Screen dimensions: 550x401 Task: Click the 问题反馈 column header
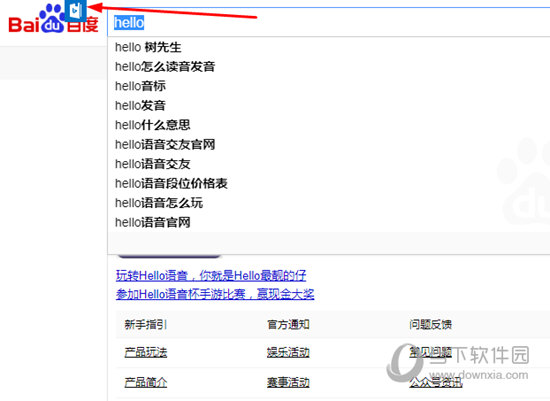[x=430, y=325]
